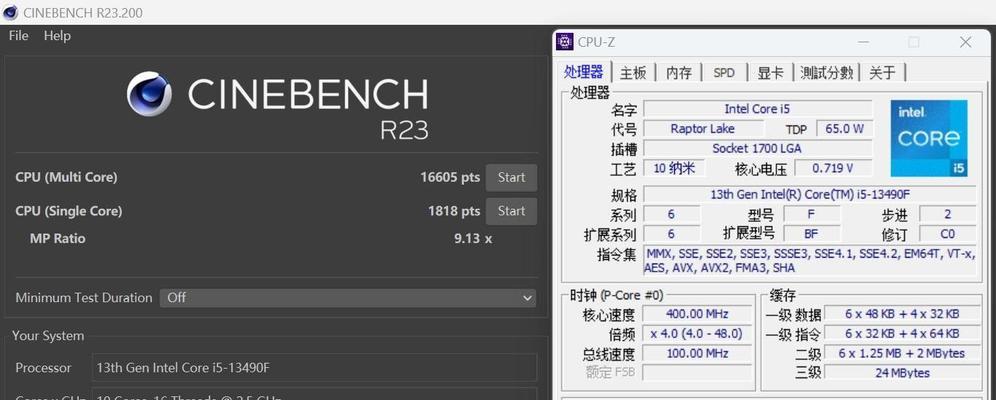Click the Cinebench R23 sphere logo
Viewport: 996px width, 400px height.
[149, 94]
